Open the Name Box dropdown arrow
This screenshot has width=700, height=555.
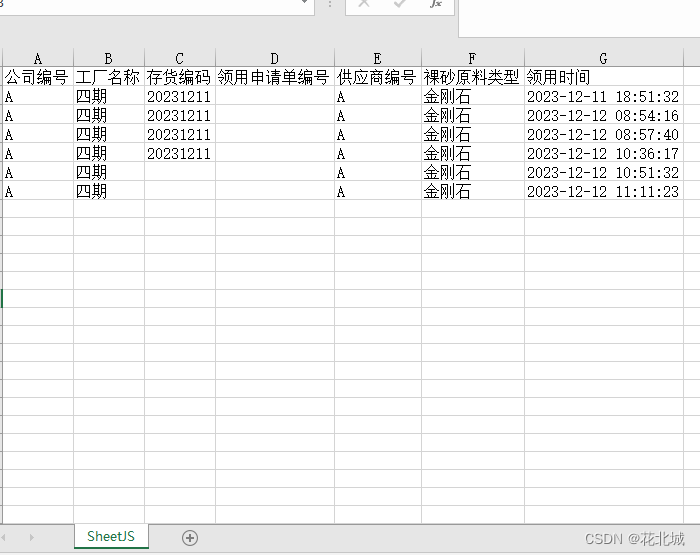[304, 2]
